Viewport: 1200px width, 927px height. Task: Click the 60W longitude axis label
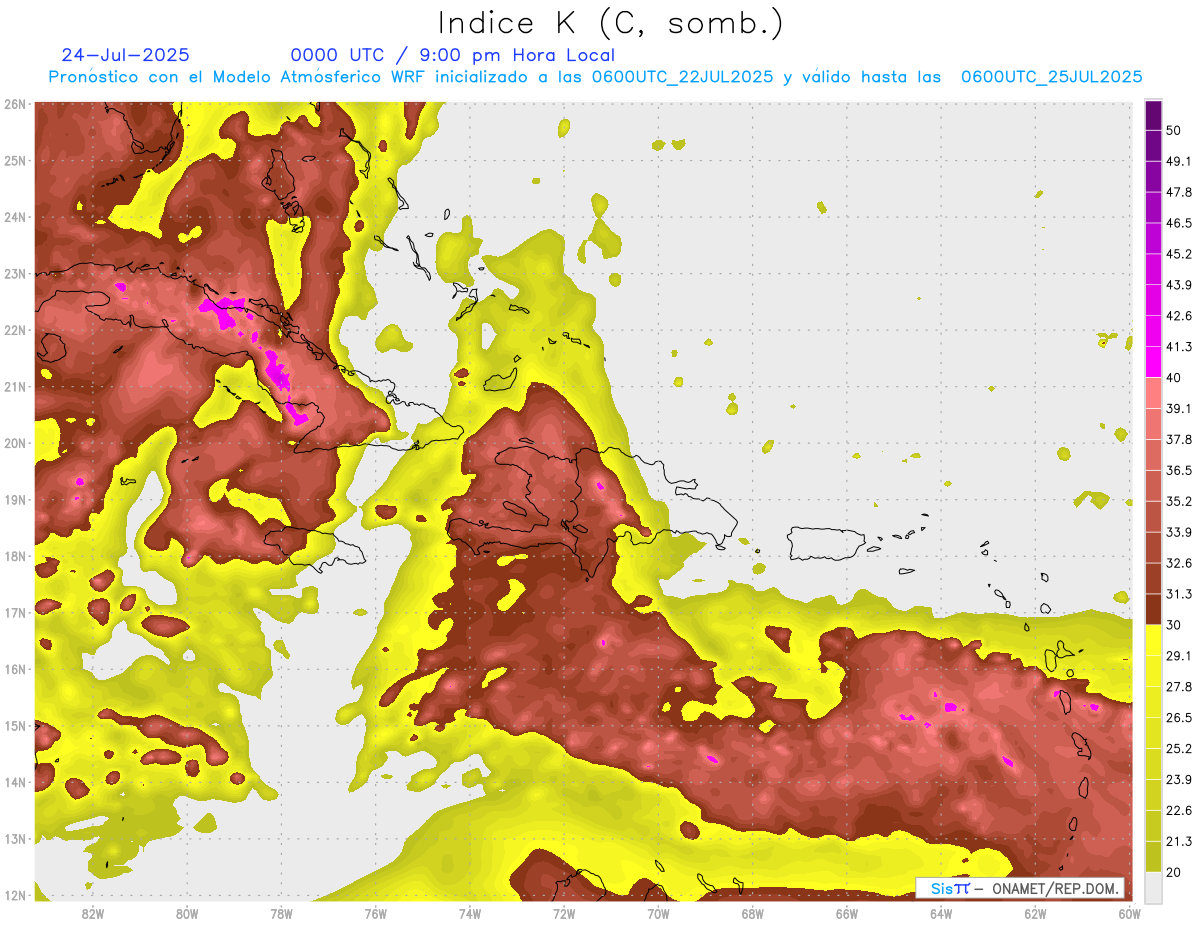click(1129, 913)
